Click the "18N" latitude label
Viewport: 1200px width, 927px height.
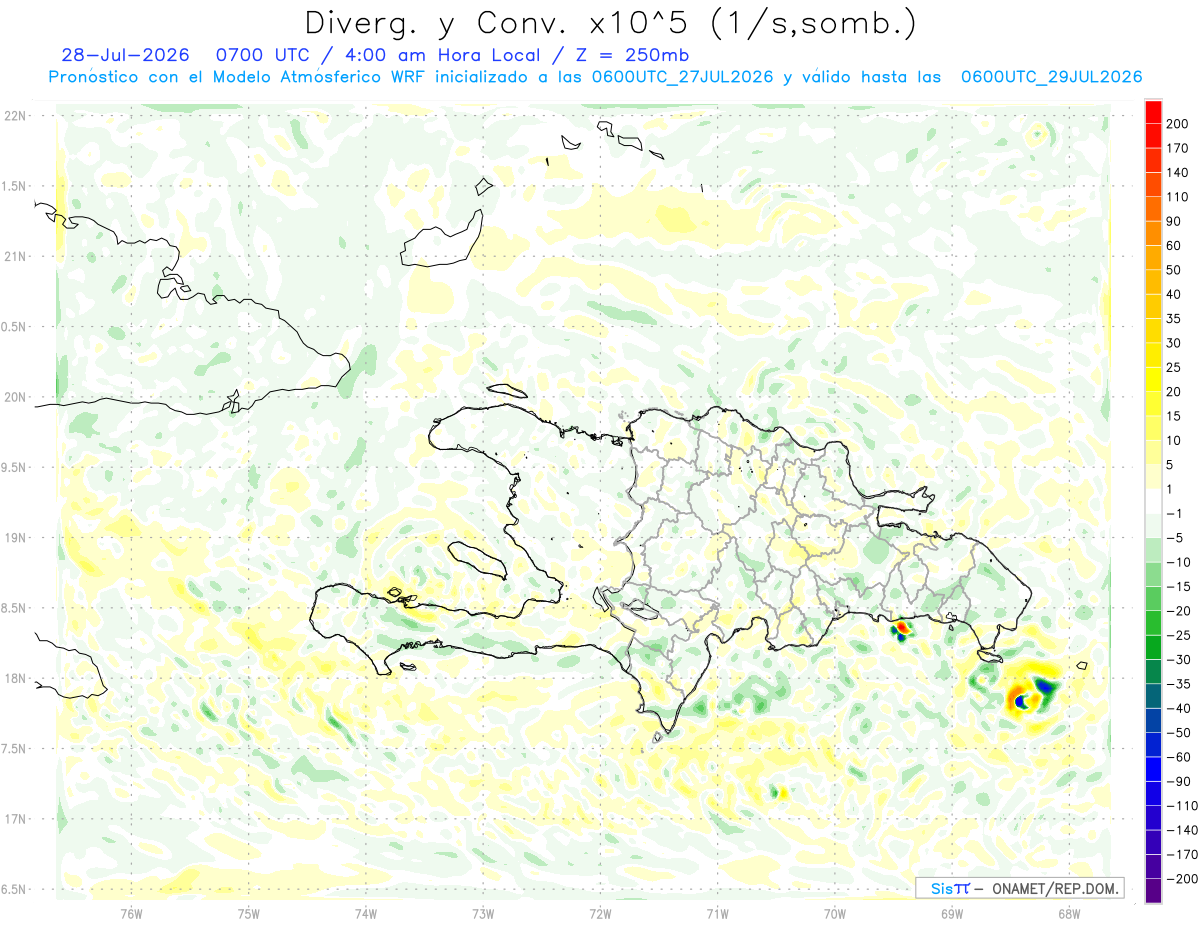coord(16,679)
